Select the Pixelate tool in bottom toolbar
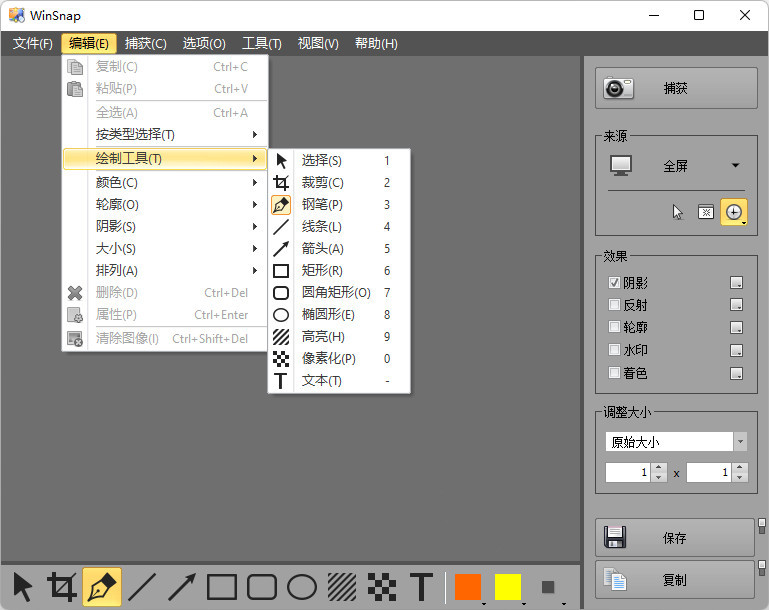This screenshot has width=769, height=610. coord(382,587)
